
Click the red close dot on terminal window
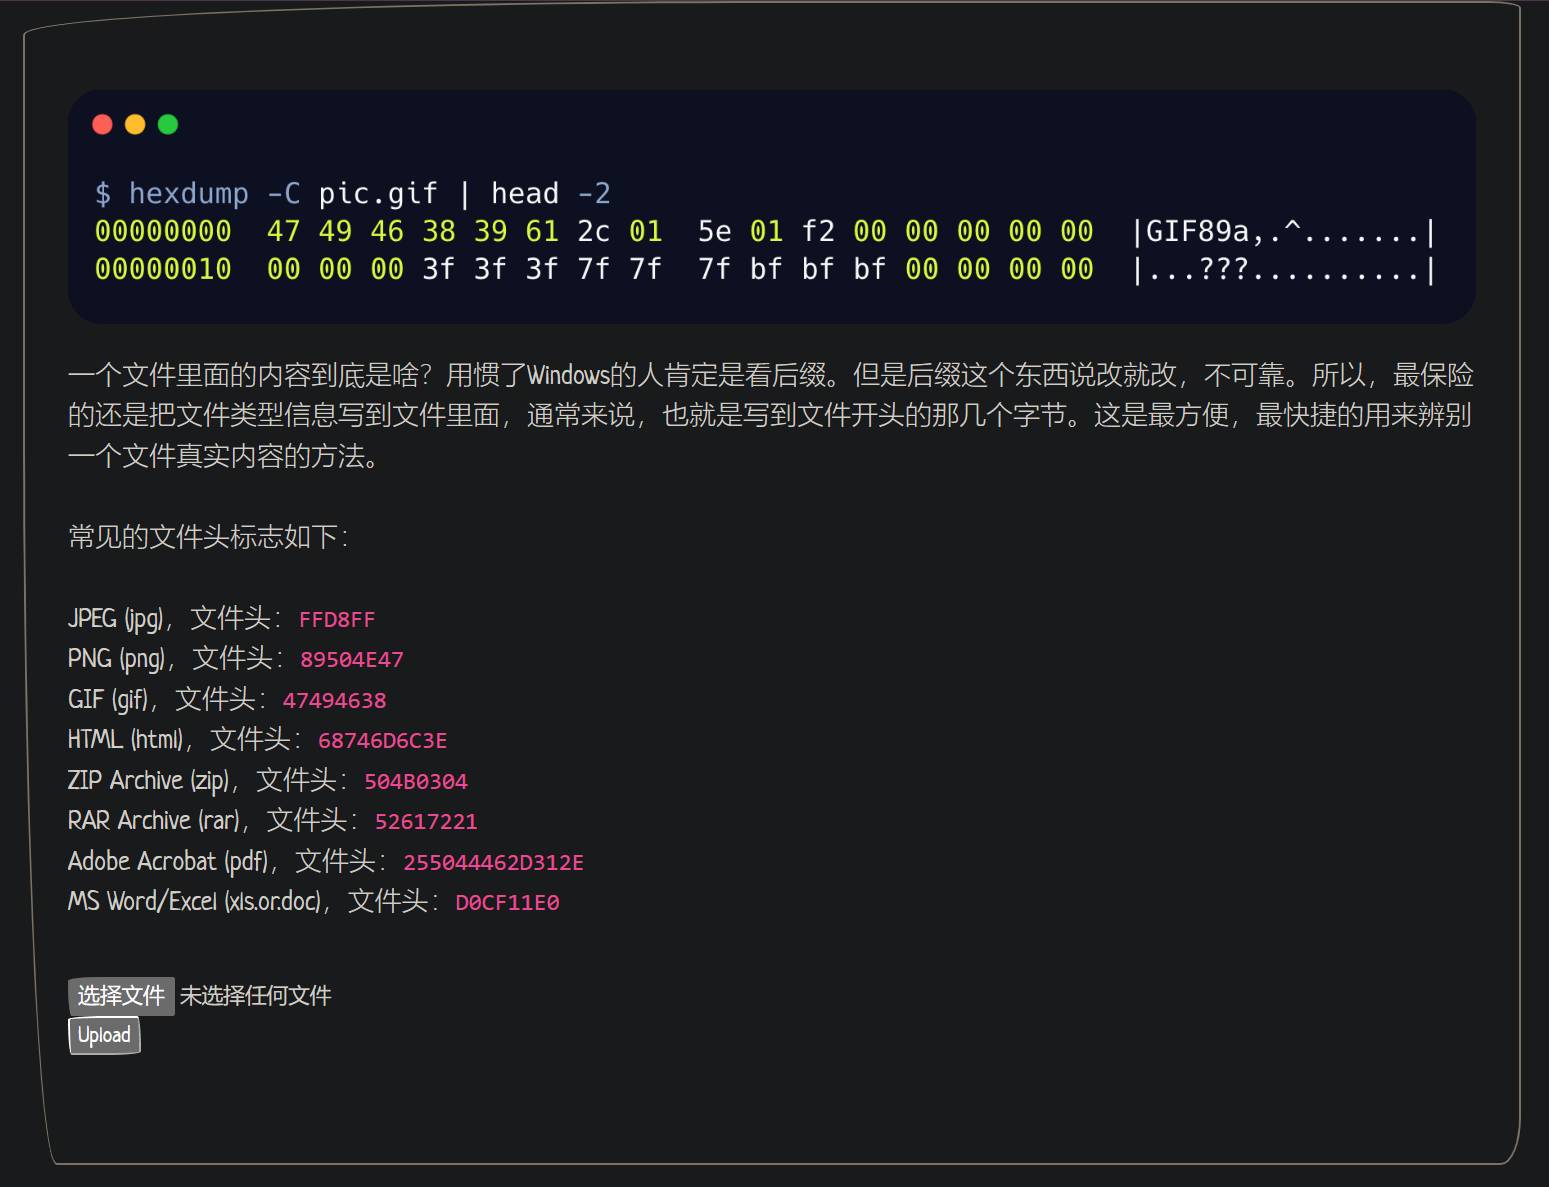pos(102,124)
